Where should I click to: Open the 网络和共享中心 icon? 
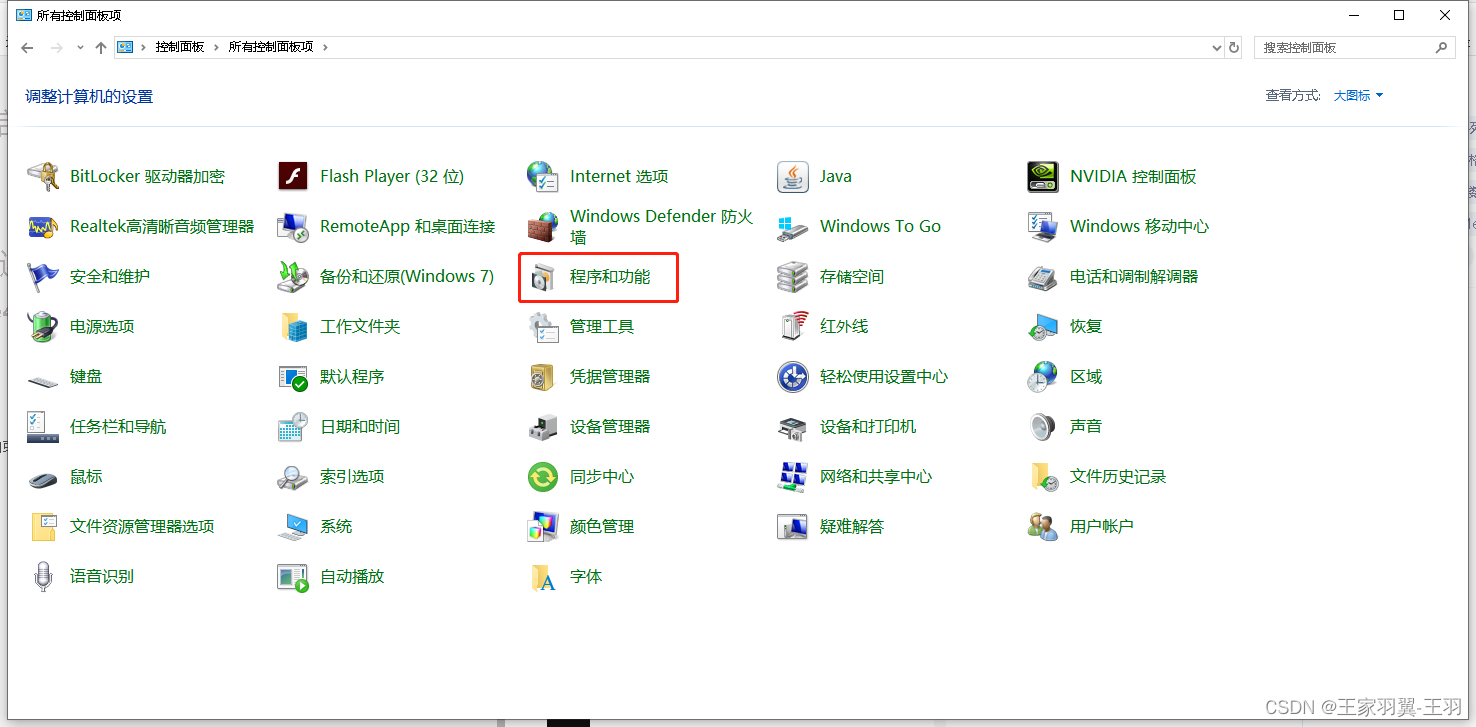(793, 477)
